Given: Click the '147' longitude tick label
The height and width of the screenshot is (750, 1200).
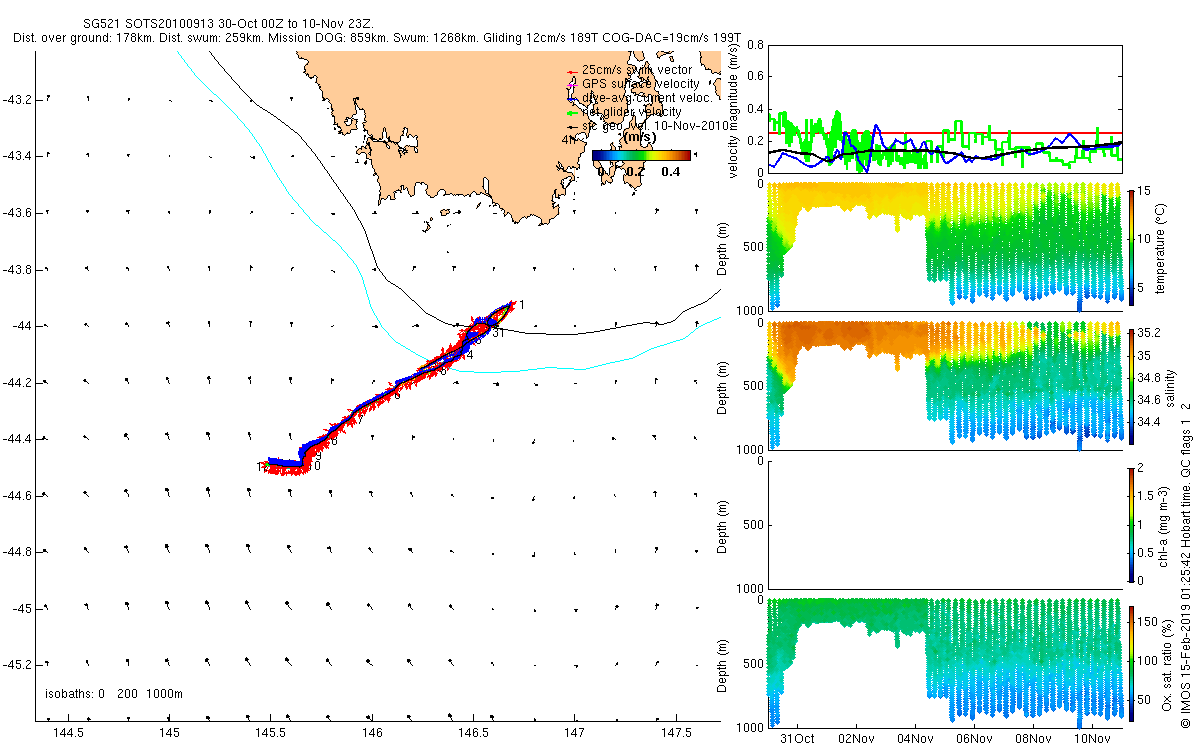Looking at the screenshot, I should 576,733.
